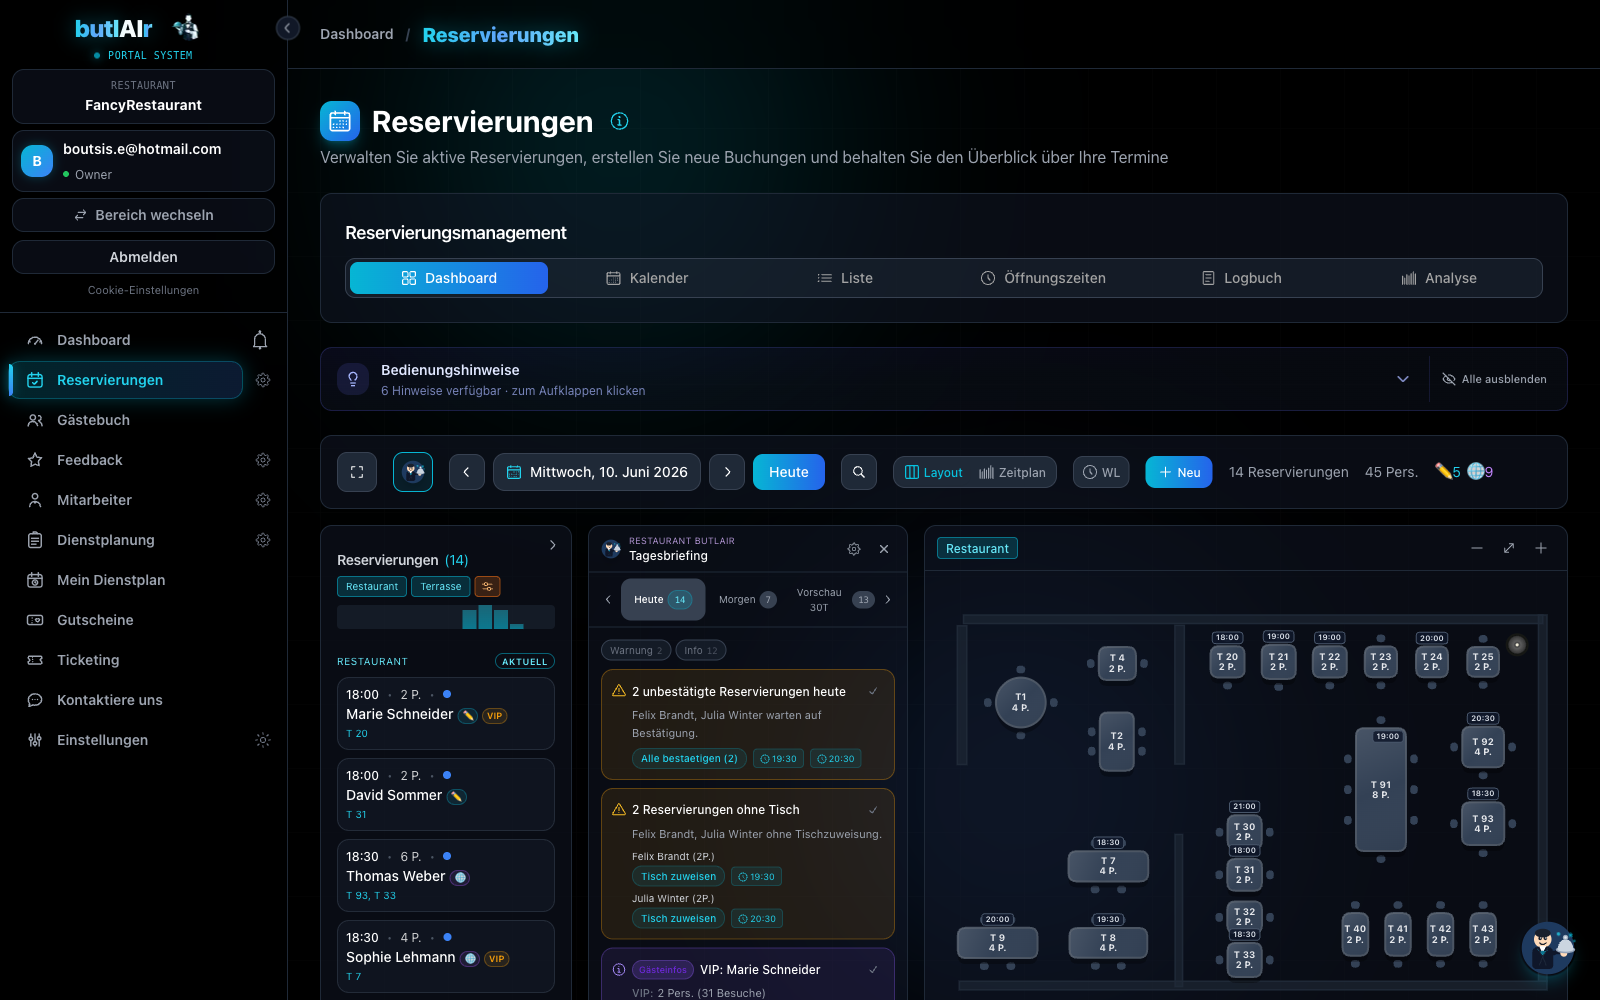The image size is (1600, 1000).
Task: Open the butler chat assistant avatar
Action: (1548, 947)
